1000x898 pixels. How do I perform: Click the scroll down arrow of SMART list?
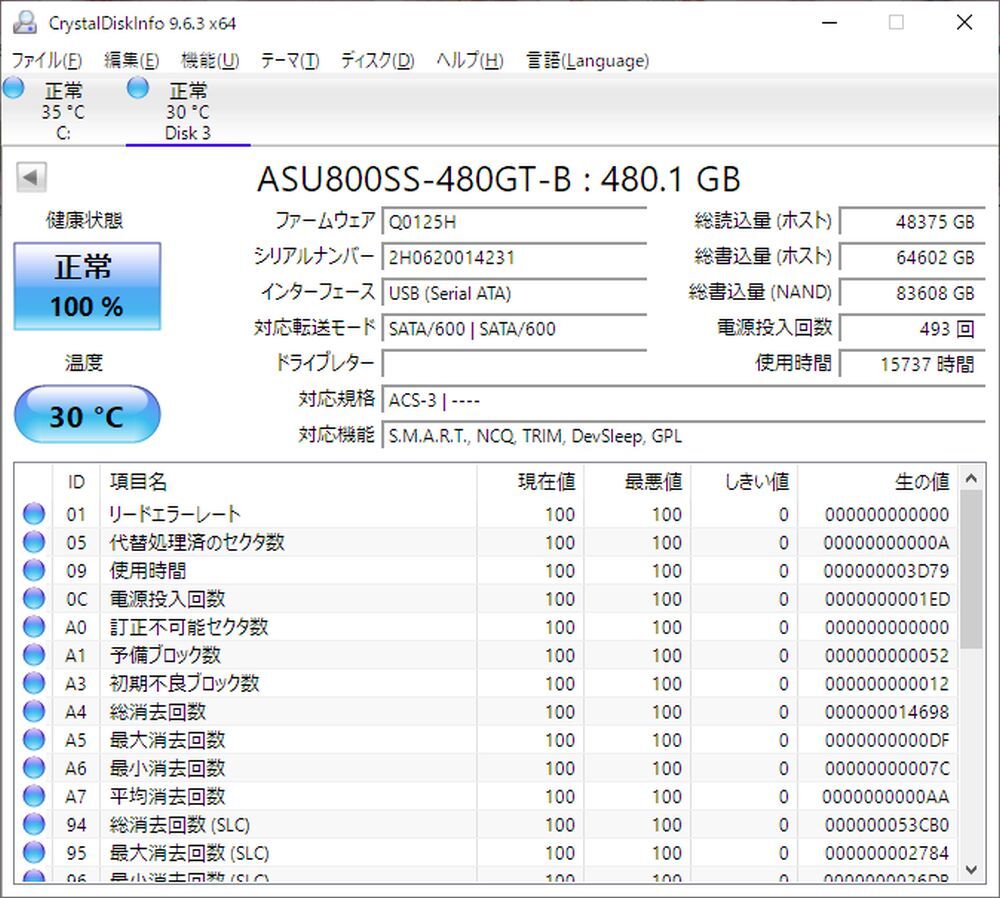tap(971, 869)
